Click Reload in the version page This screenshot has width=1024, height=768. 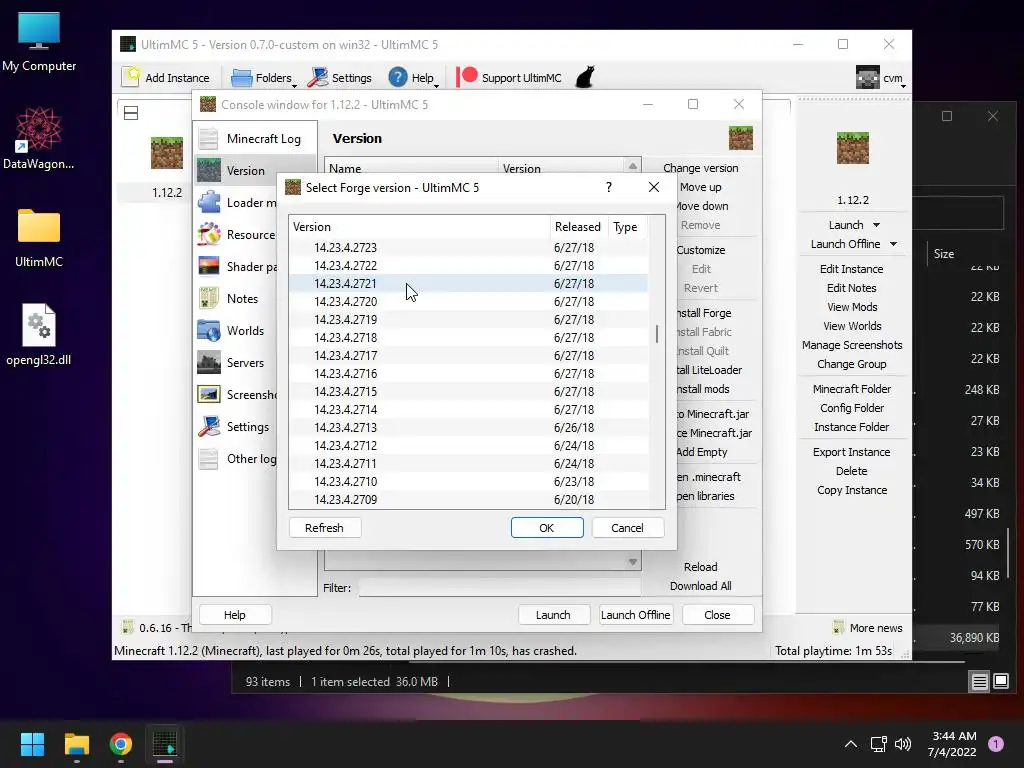[700, 567]
